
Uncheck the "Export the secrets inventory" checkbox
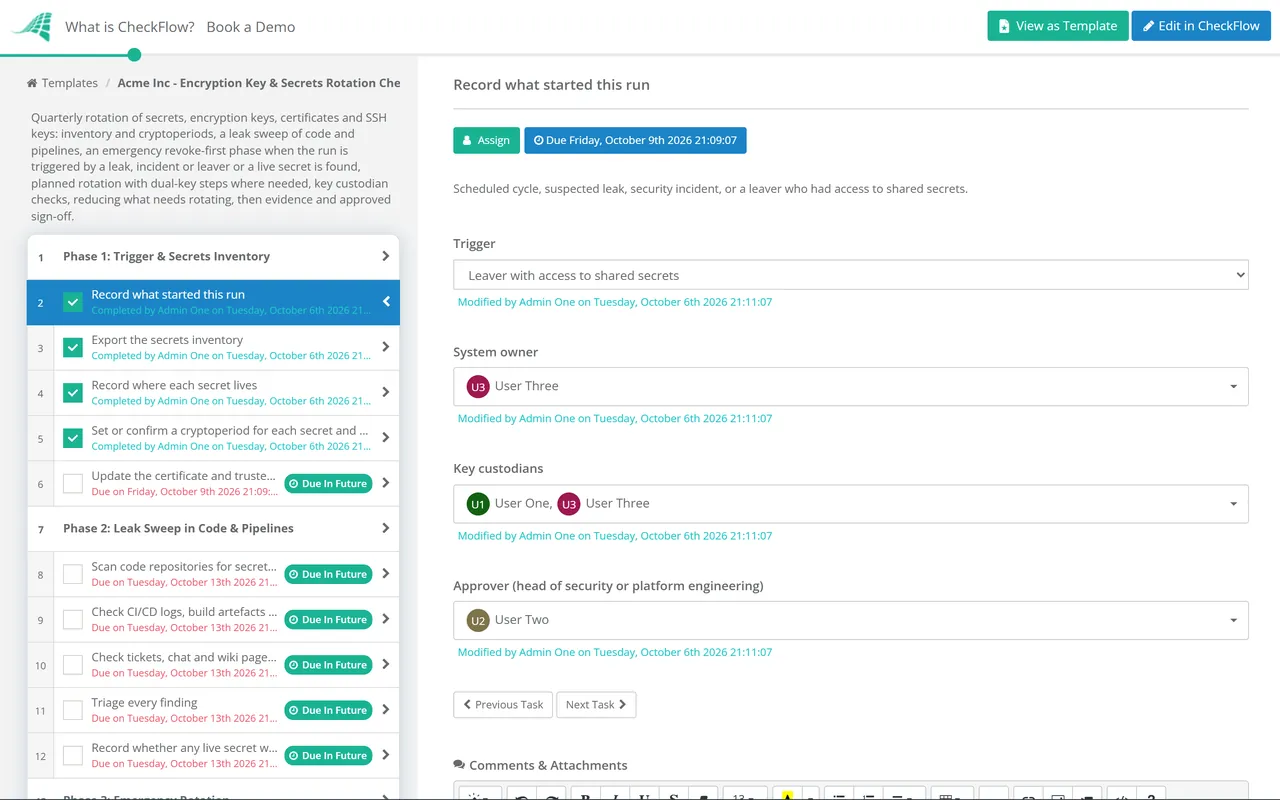coord(73,348)
